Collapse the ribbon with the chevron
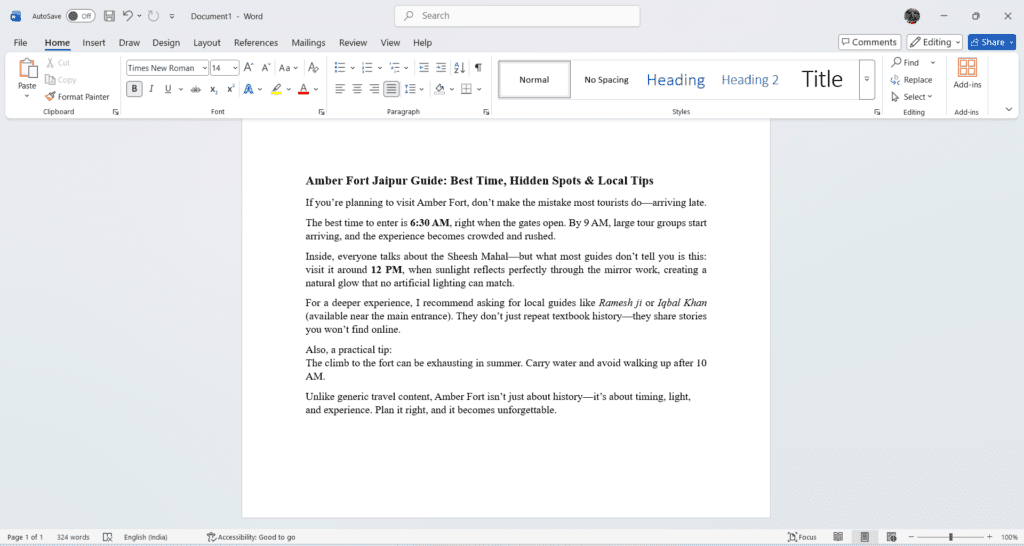This screenshot has height=546, width=1024. [x=1009, y=110]
